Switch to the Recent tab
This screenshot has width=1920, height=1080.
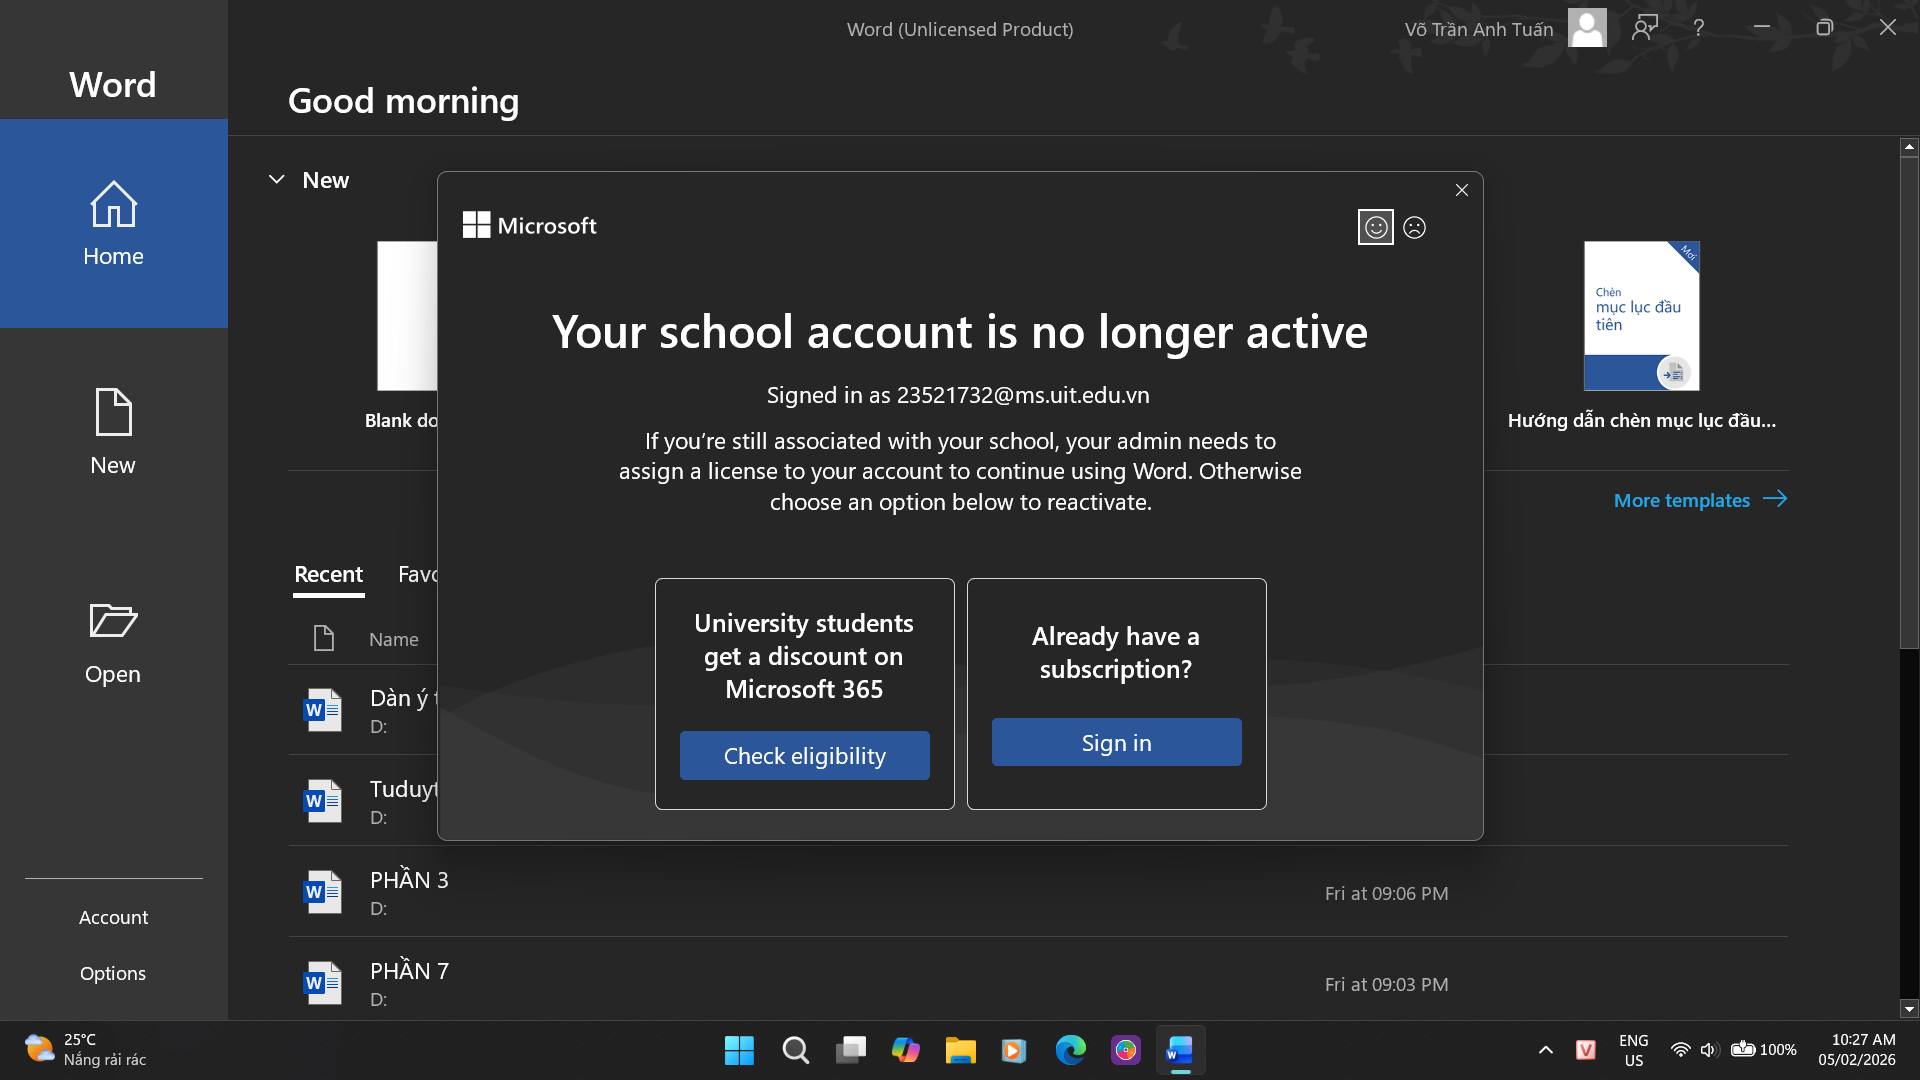(x=328, y=574)
